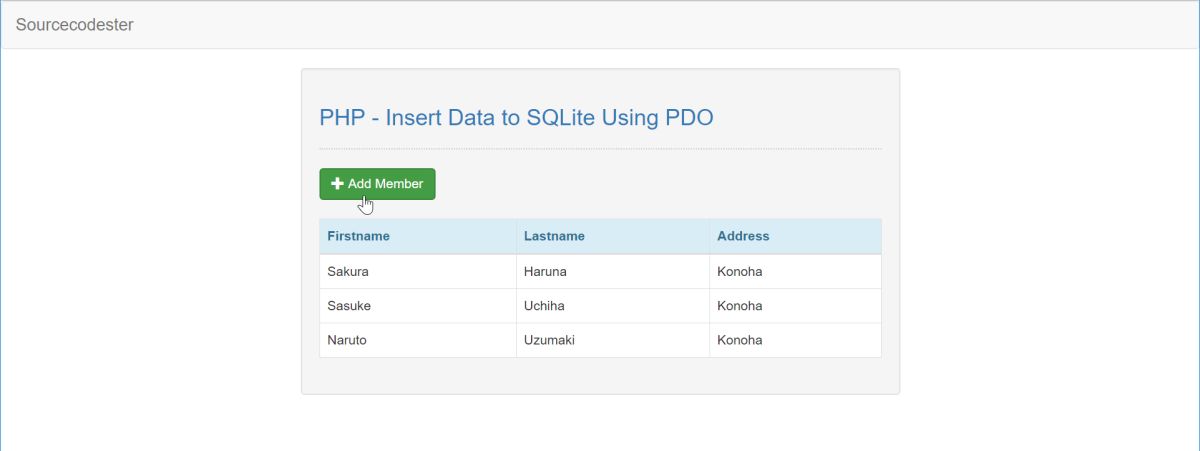1200x451 pixels.
Task: Open the Sourcecodester navbar link
Action: (x=74, y=24)
